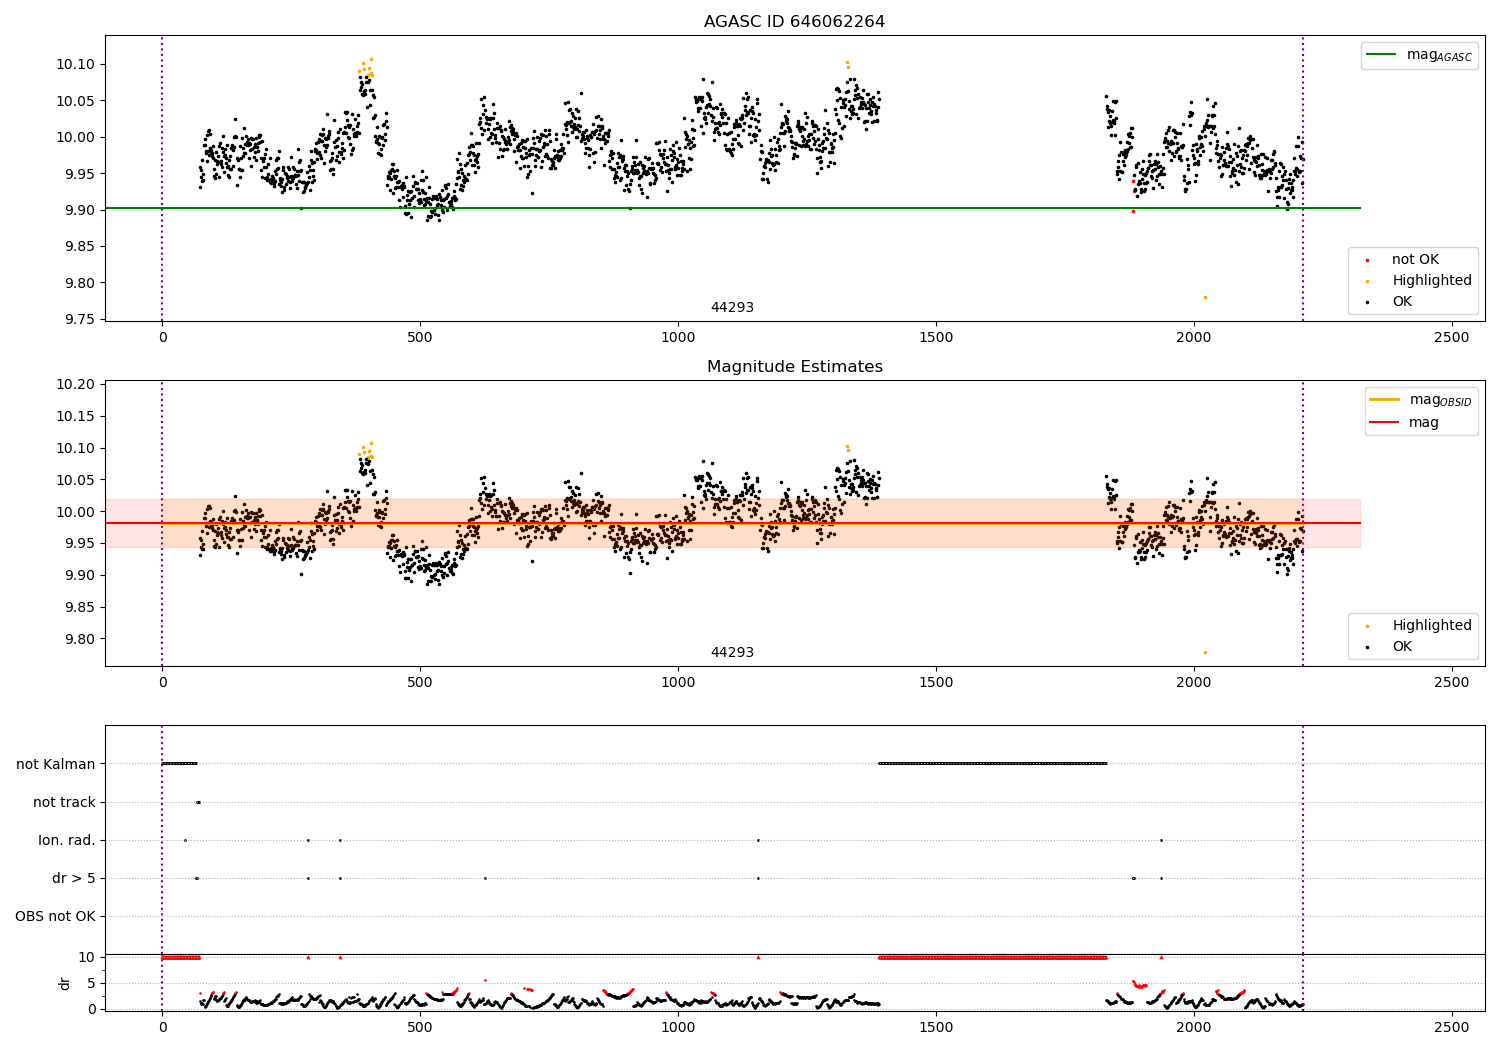The image size is (1500, 1050).
Task: Click the 'Magnitude Estimates' subplot title
Action: pos(794,366)
